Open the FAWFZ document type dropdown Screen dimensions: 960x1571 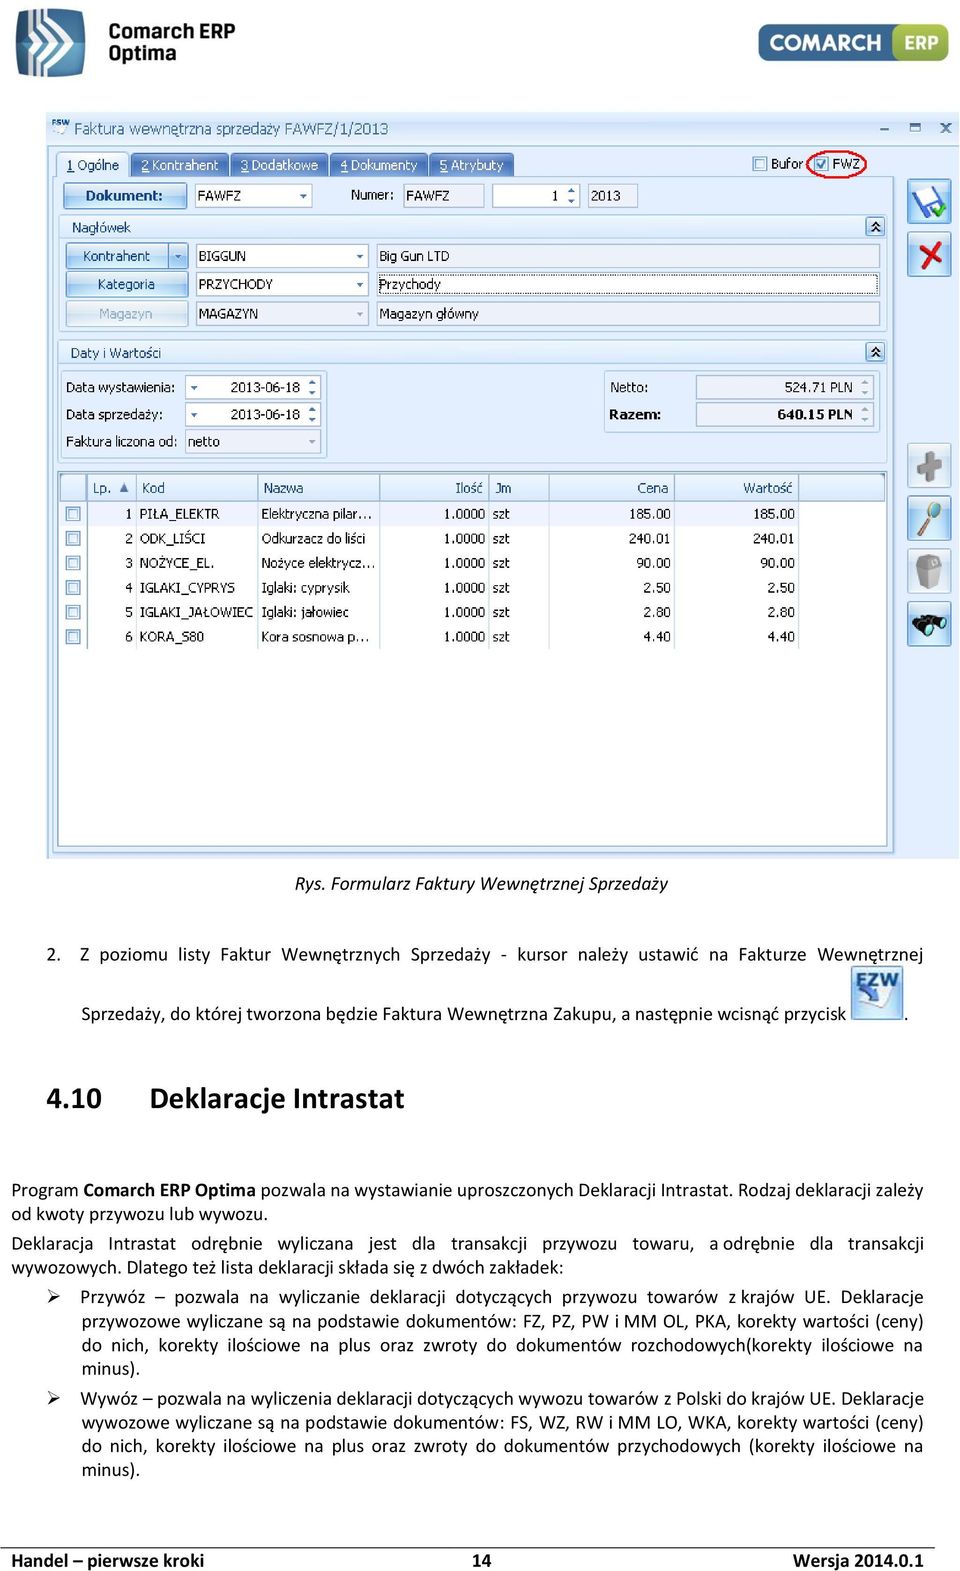pos(303,196)
